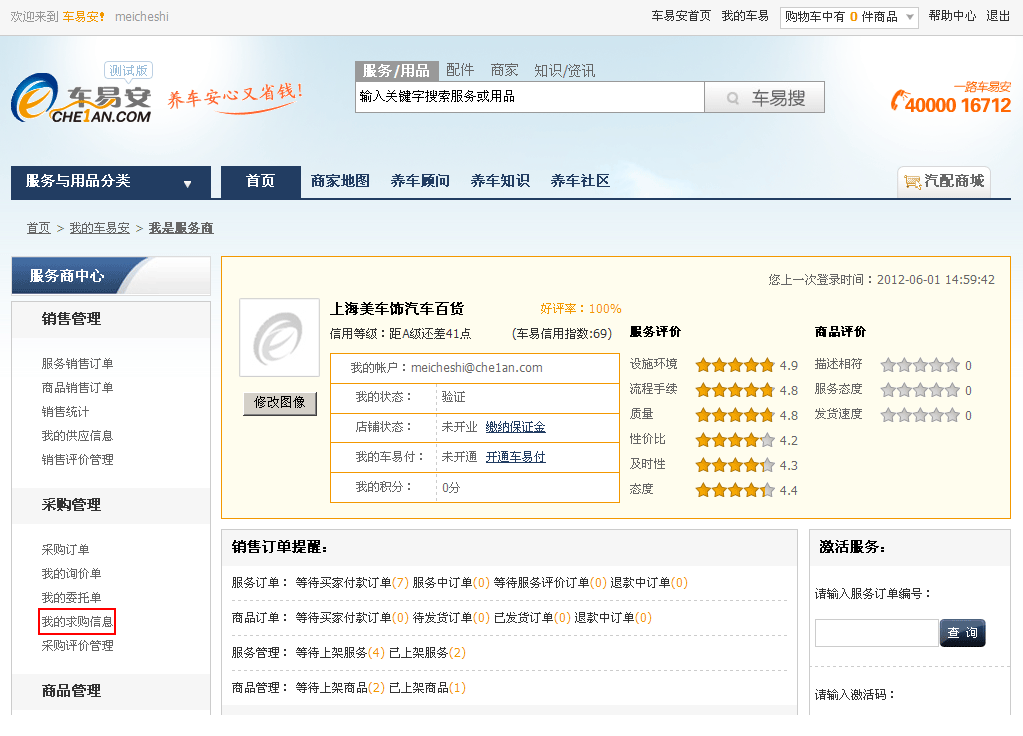View 已上架服务(2) list
The height and width of the screenshot is (736, 1023).
(427, 652)
